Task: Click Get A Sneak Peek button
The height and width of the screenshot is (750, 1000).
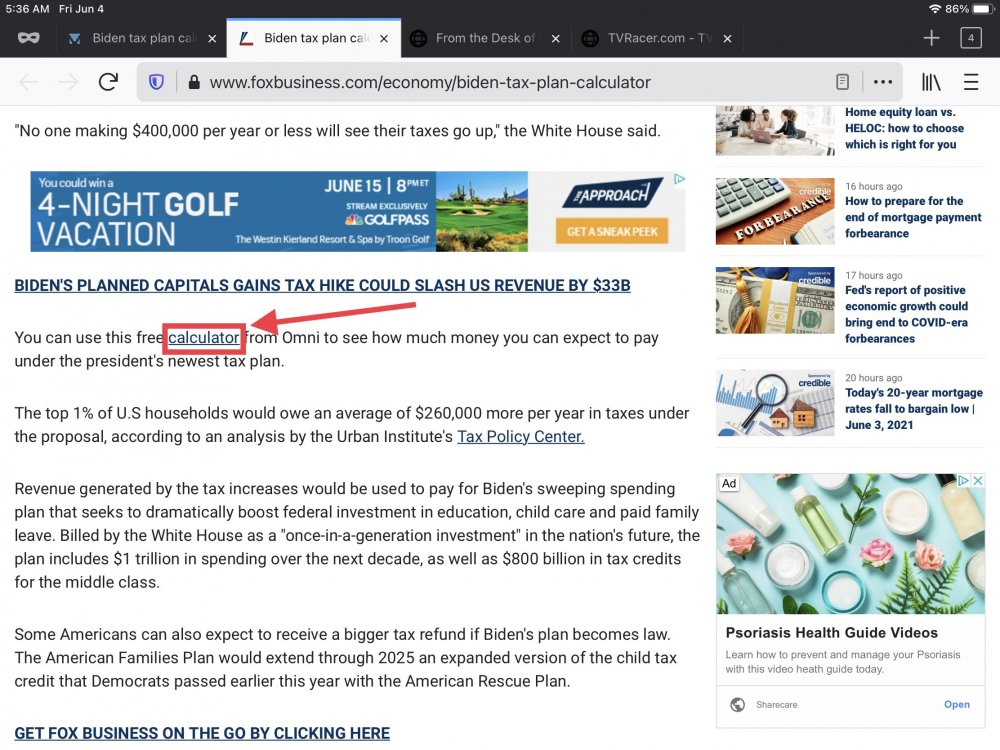Action: (x=612, y=232)
